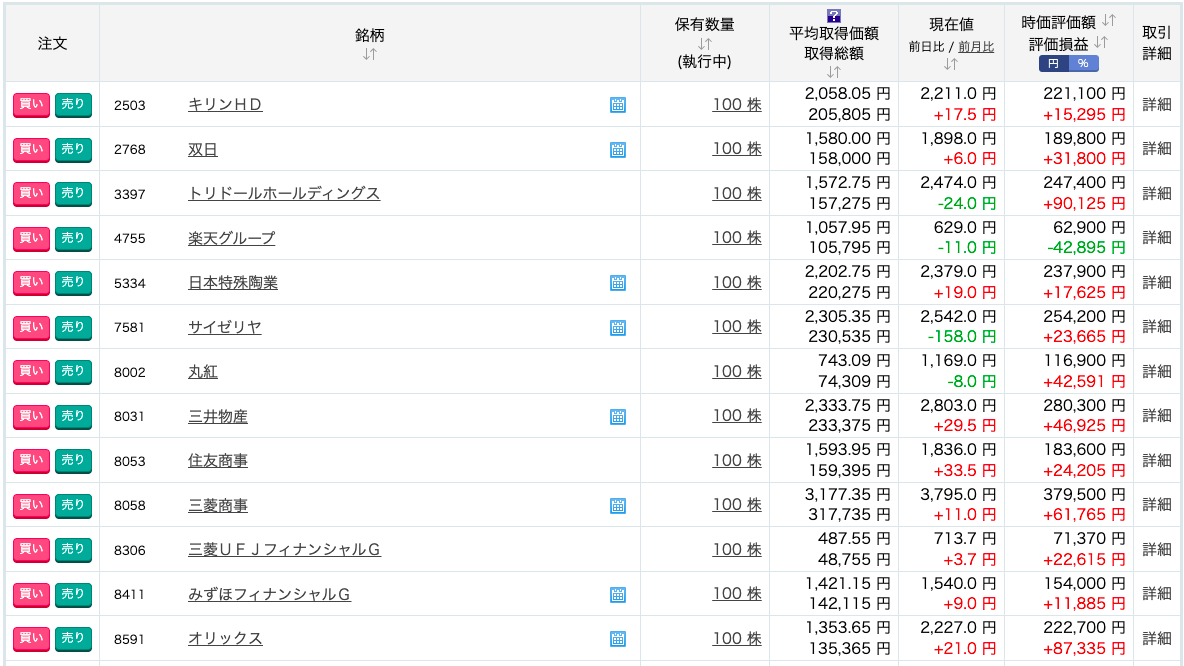This screenshot has width=1184, height=666.
Task: Buy 三菱UFJフィナンシャルG shares
Action: tap(31, 550)
